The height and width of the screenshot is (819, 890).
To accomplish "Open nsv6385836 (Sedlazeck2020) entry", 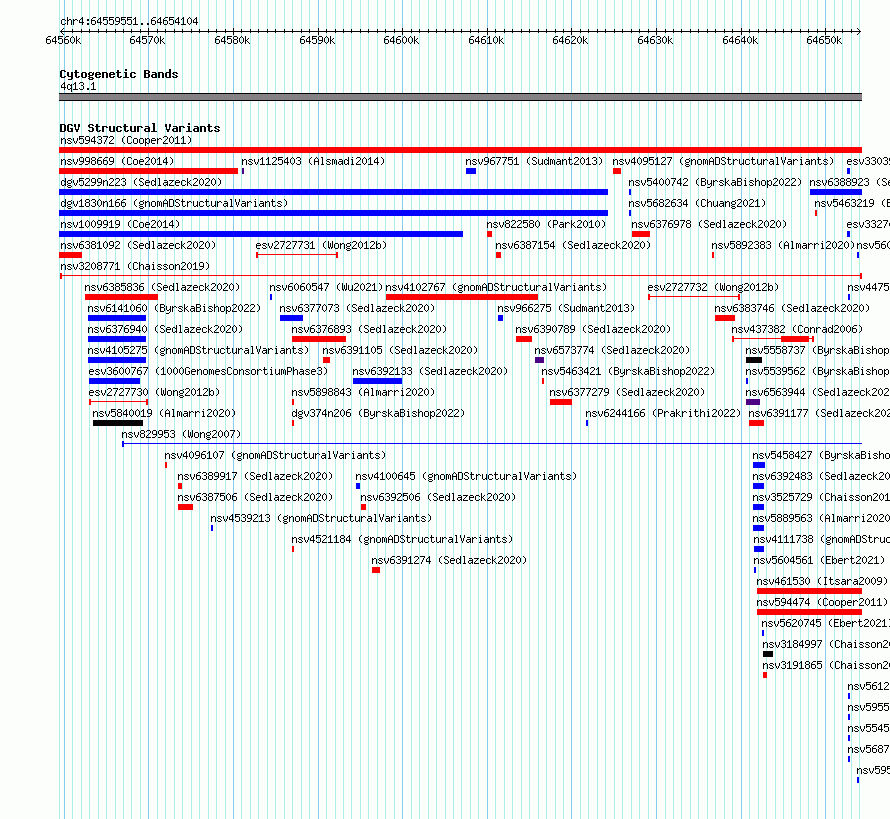I will coord(162,287).
